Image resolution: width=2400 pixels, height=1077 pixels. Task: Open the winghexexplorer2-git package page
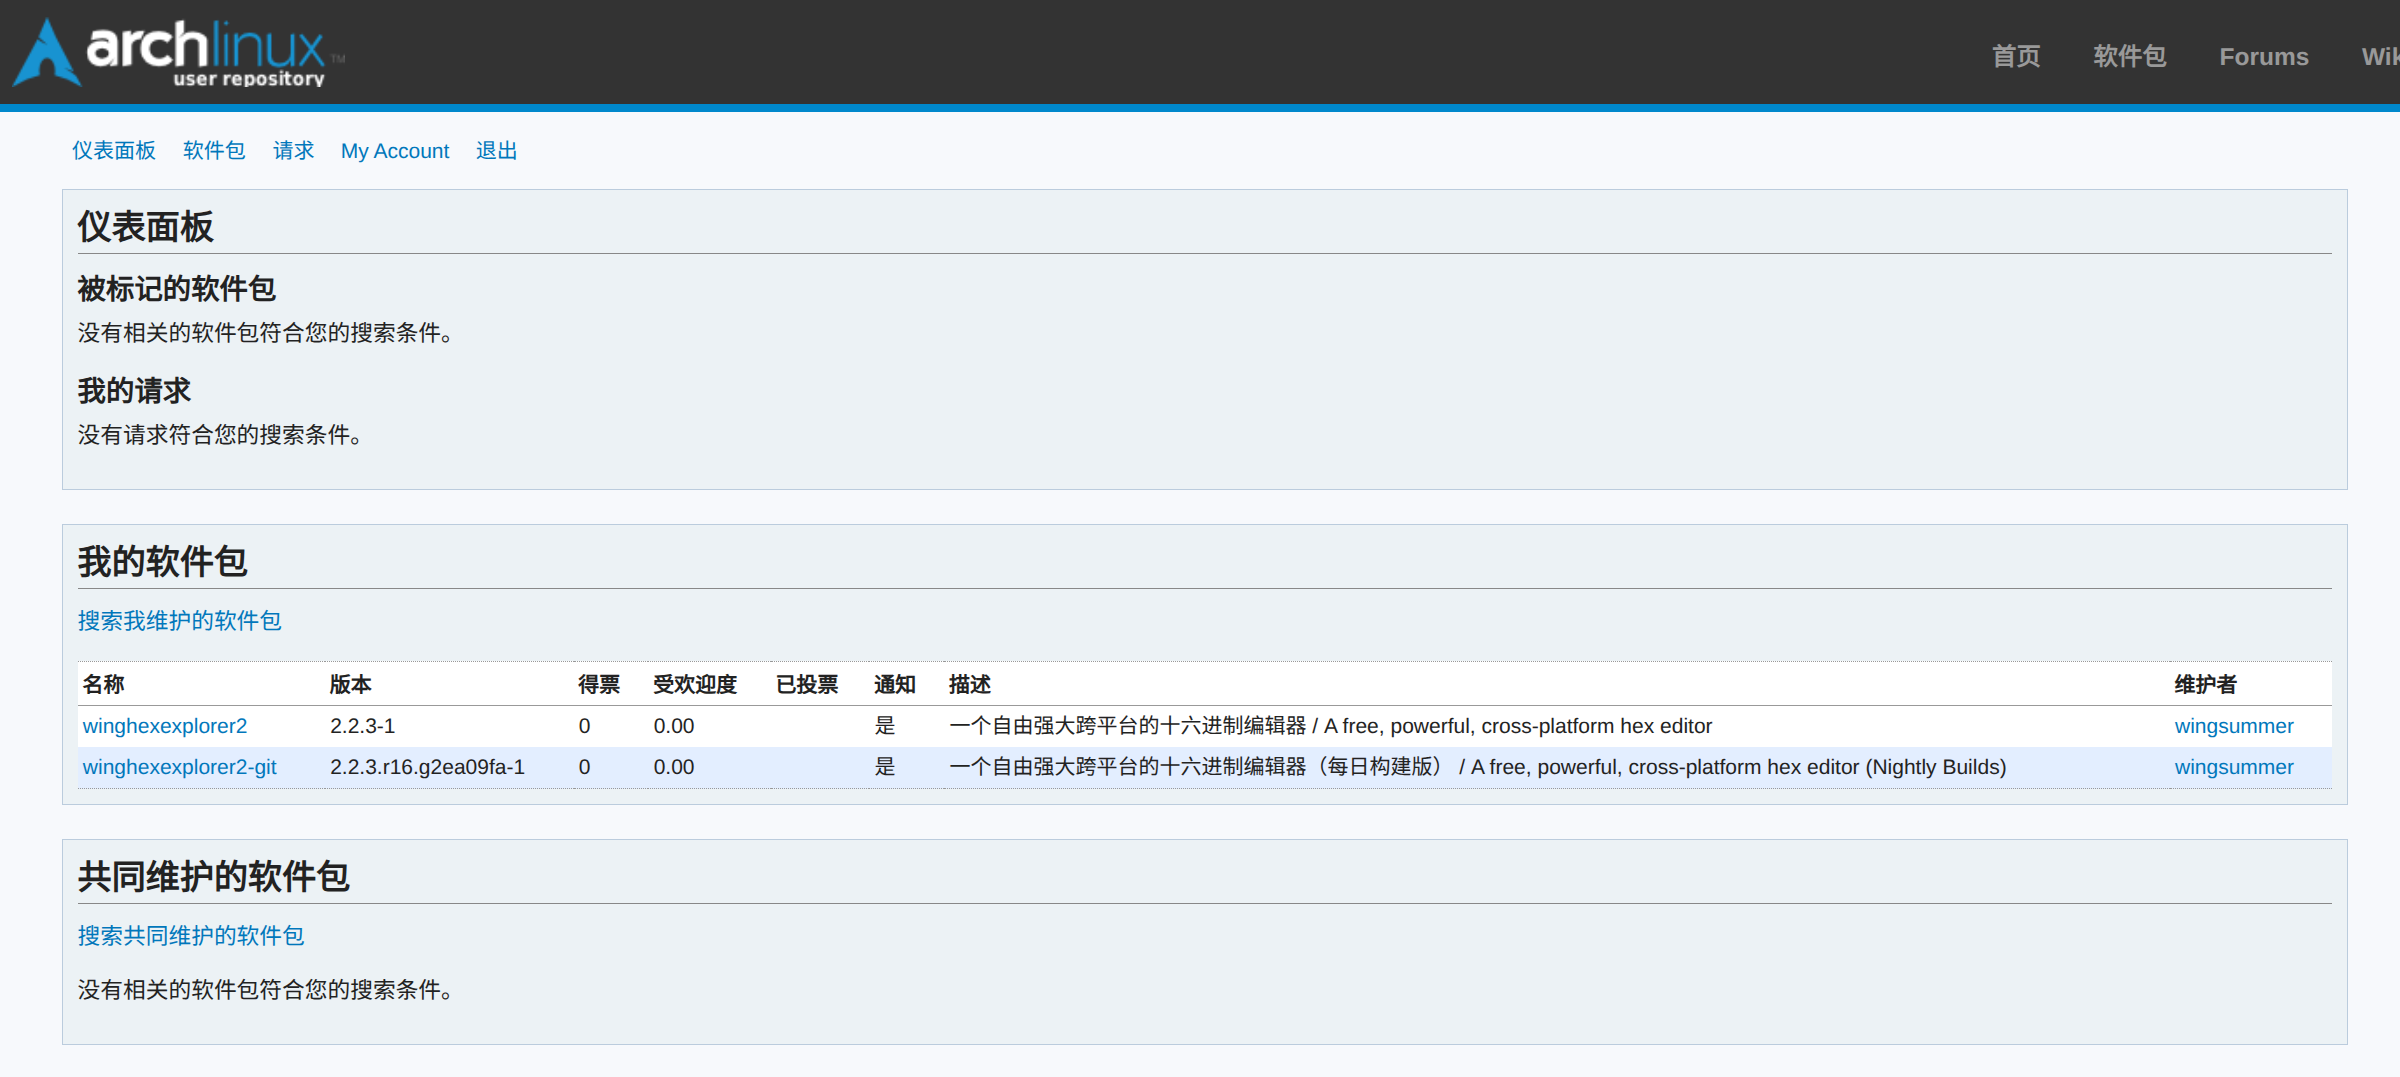(180, 767)
